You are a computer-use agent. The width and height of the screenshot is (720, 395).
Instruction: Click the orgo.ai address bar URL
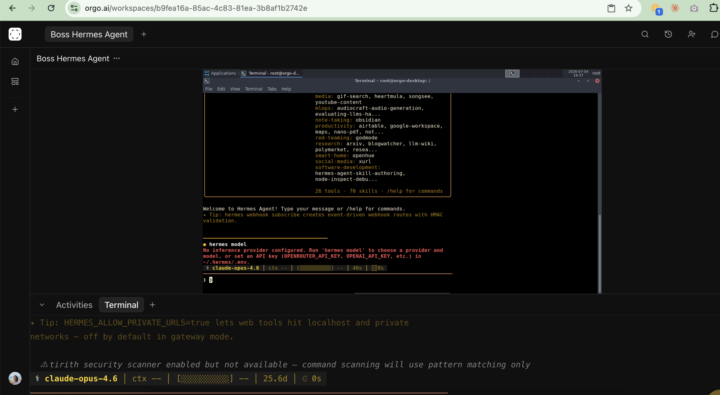coord(196,8)
